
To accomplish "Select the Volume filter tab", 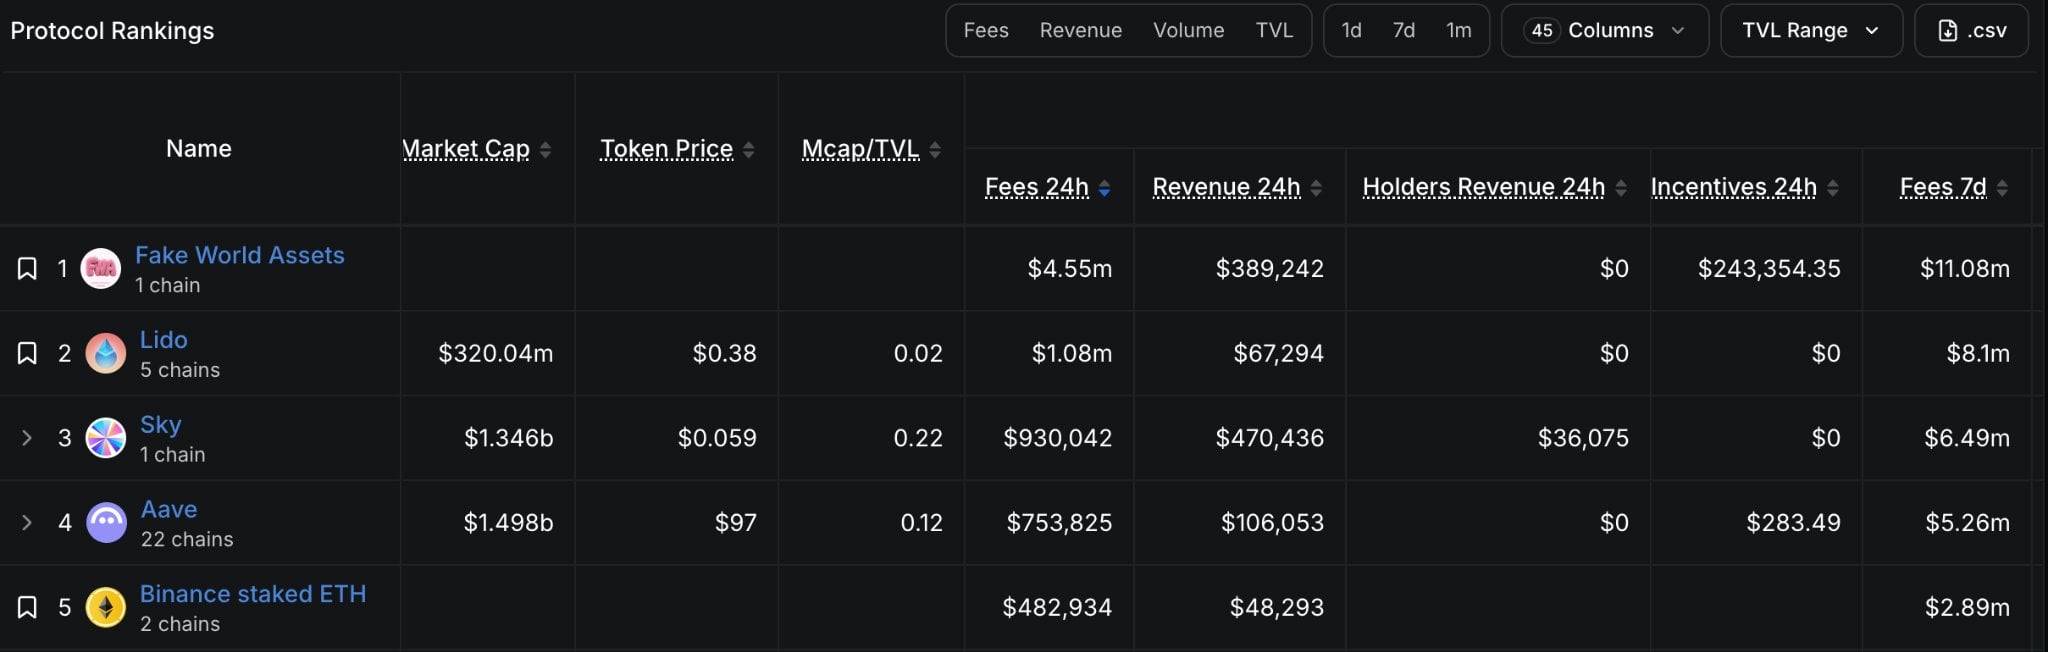I will [1188, 30].
